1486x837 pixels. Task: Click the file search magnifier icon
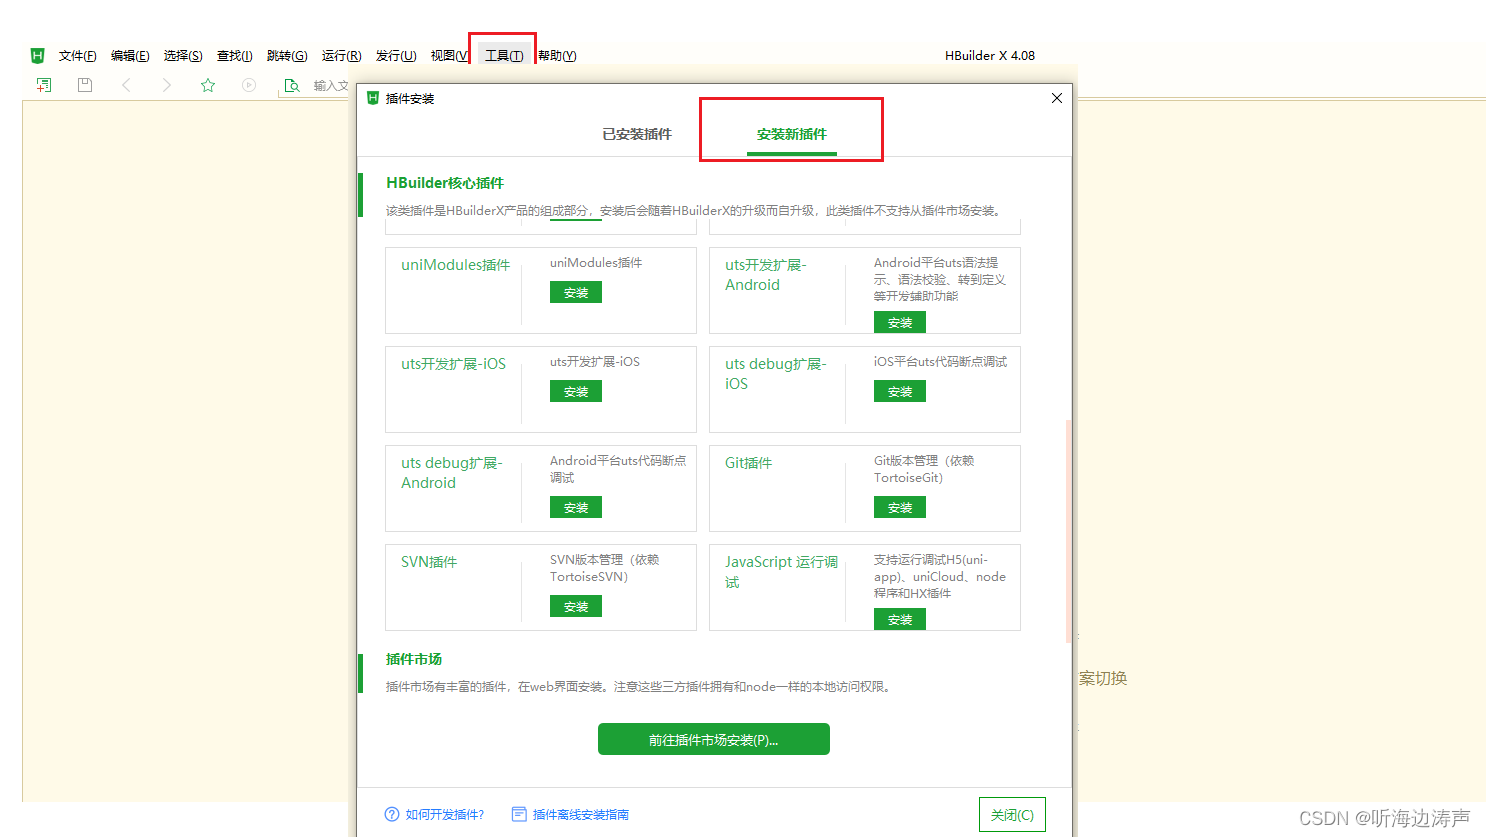coord(292,86)
